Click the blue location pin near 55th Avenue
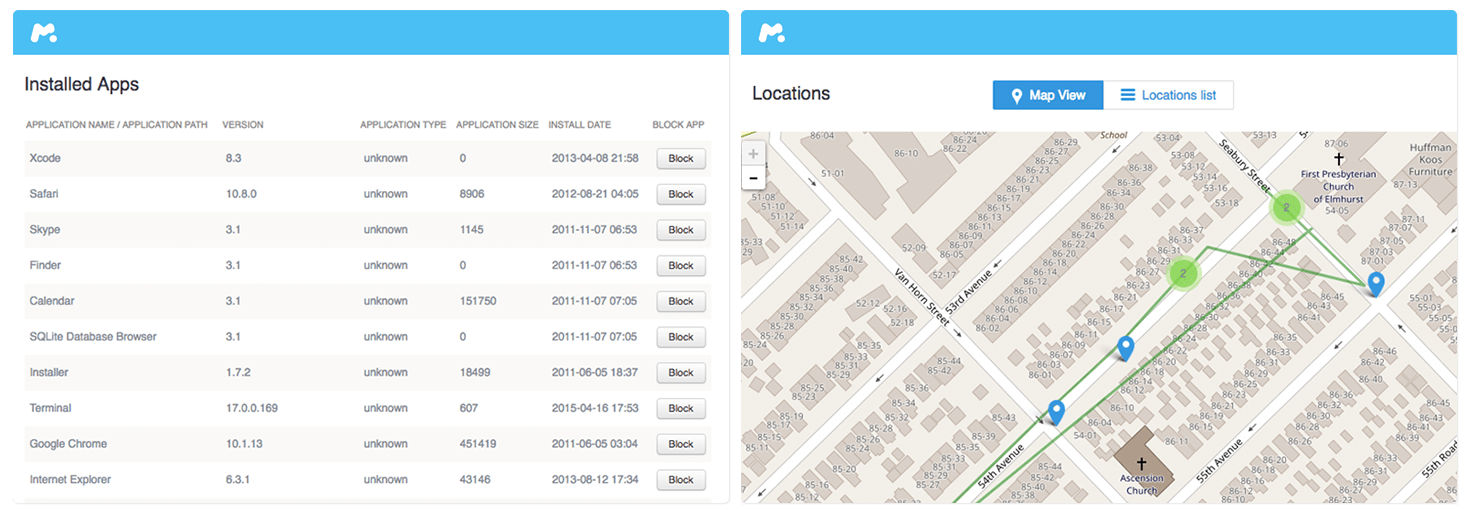This screenshot has width=1466, height=515. [x=1376, y=283]
